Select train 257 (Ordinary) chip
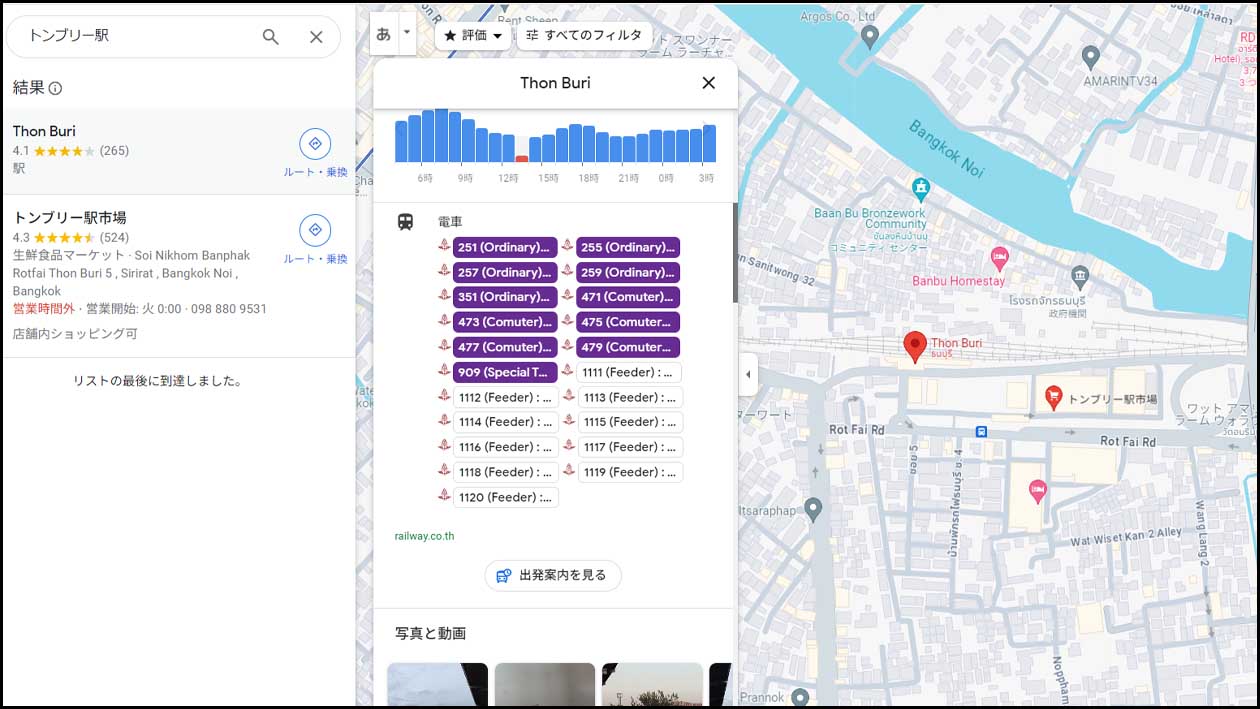This screenshot has width=1260, height=709. pos(505,272)
